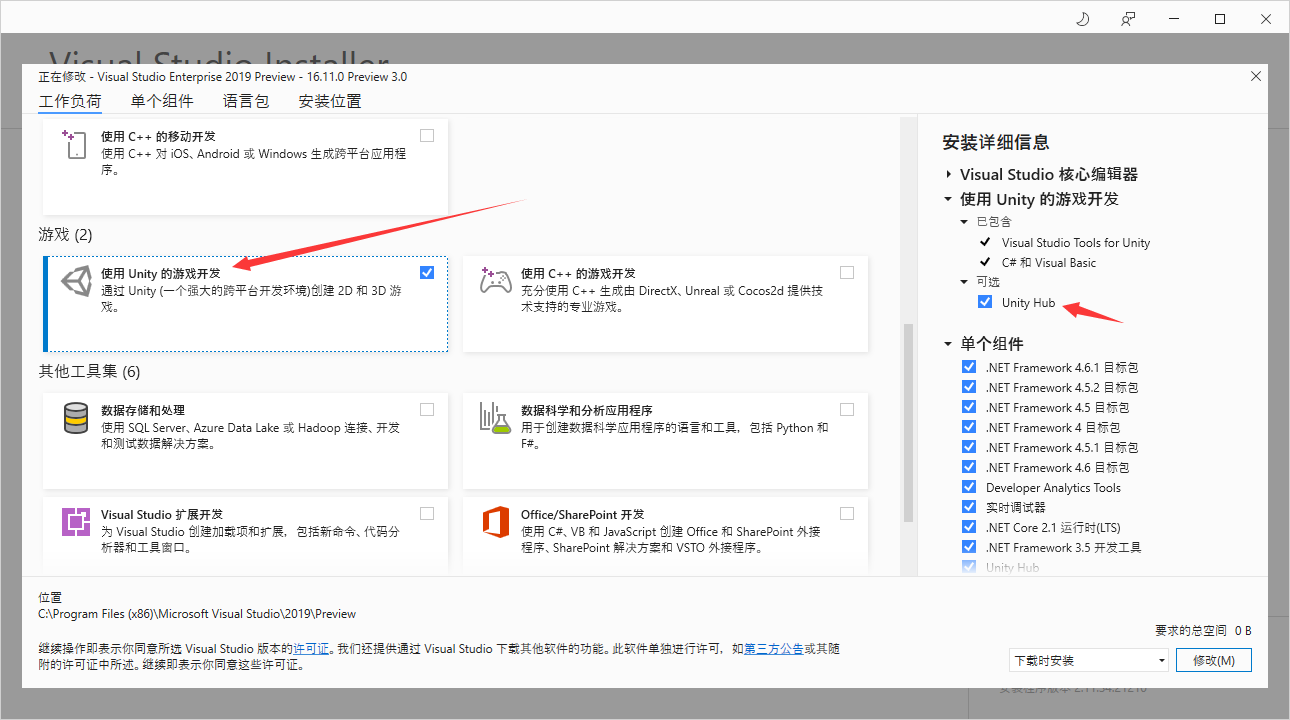Image resolution: width=1290 pixels, height=720 pixels.
Task: Collapse the 可选 section
Action: (964, 282)
